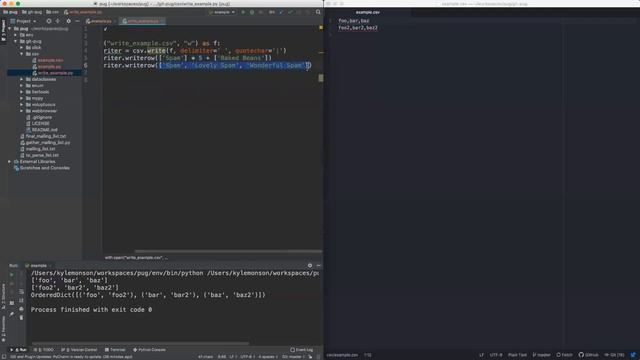Expand the env folder
Viewport: 640px width, 360px height.
coord(16,35)
